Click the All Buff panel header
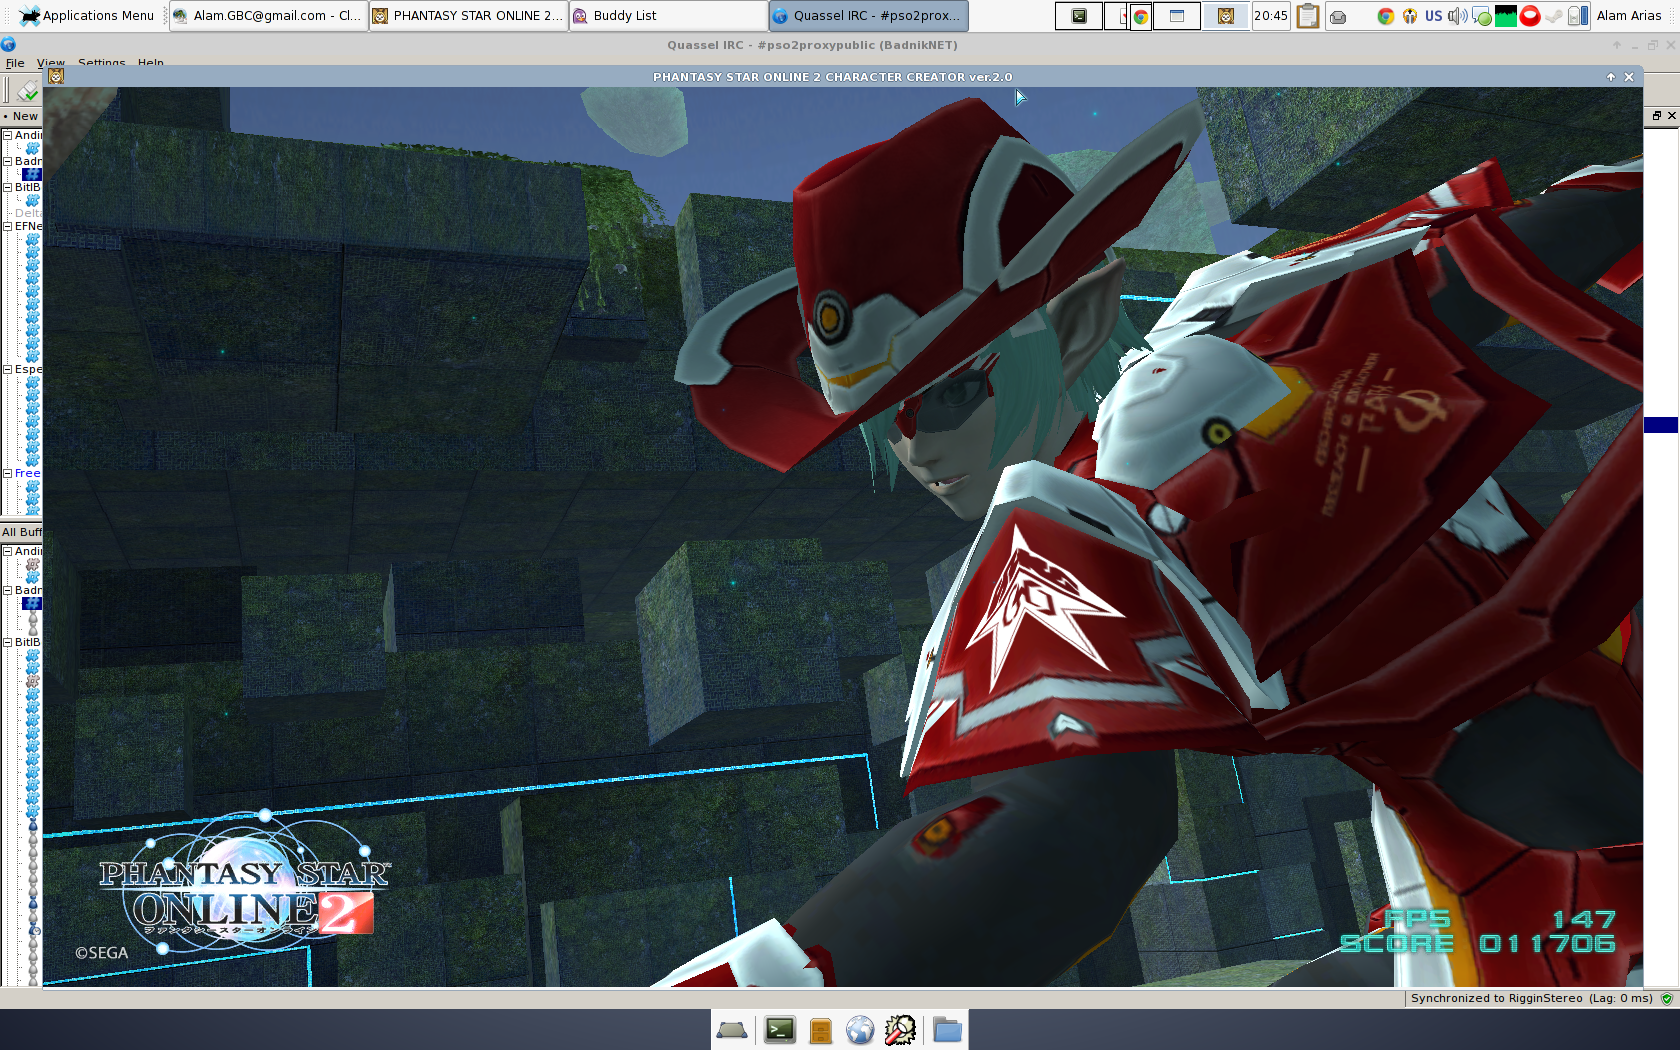 [21, 532]
